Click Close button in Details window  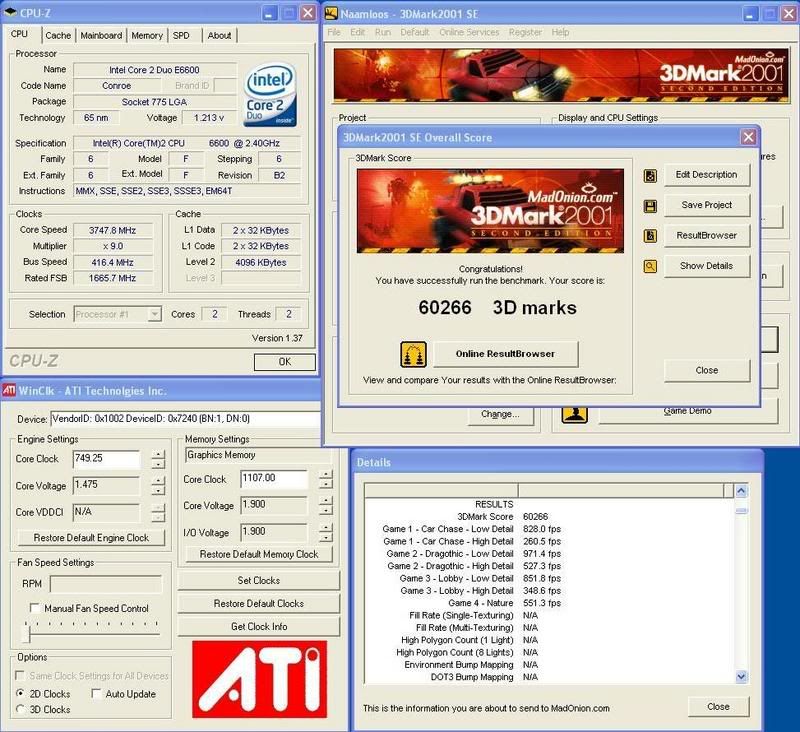(718, 706)
